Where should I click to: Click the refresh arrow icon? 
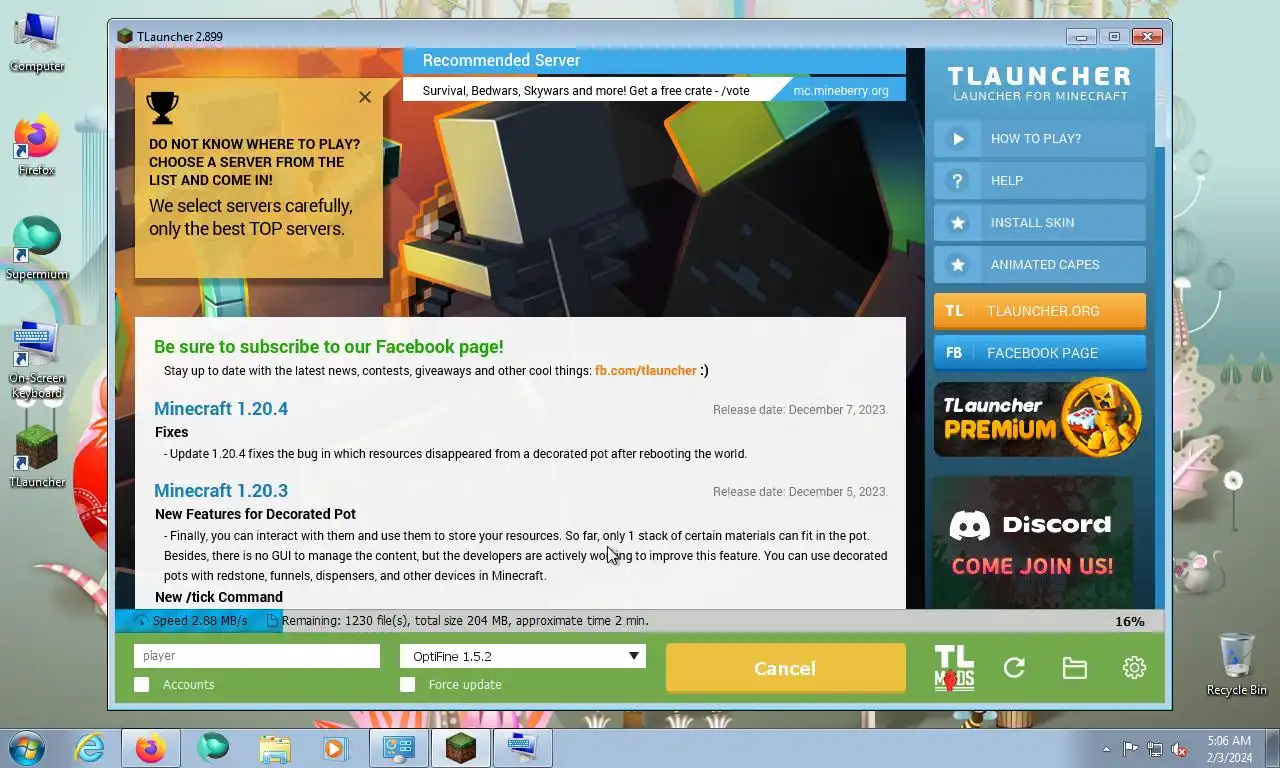pyautogui.click(x=1014, y=668)
